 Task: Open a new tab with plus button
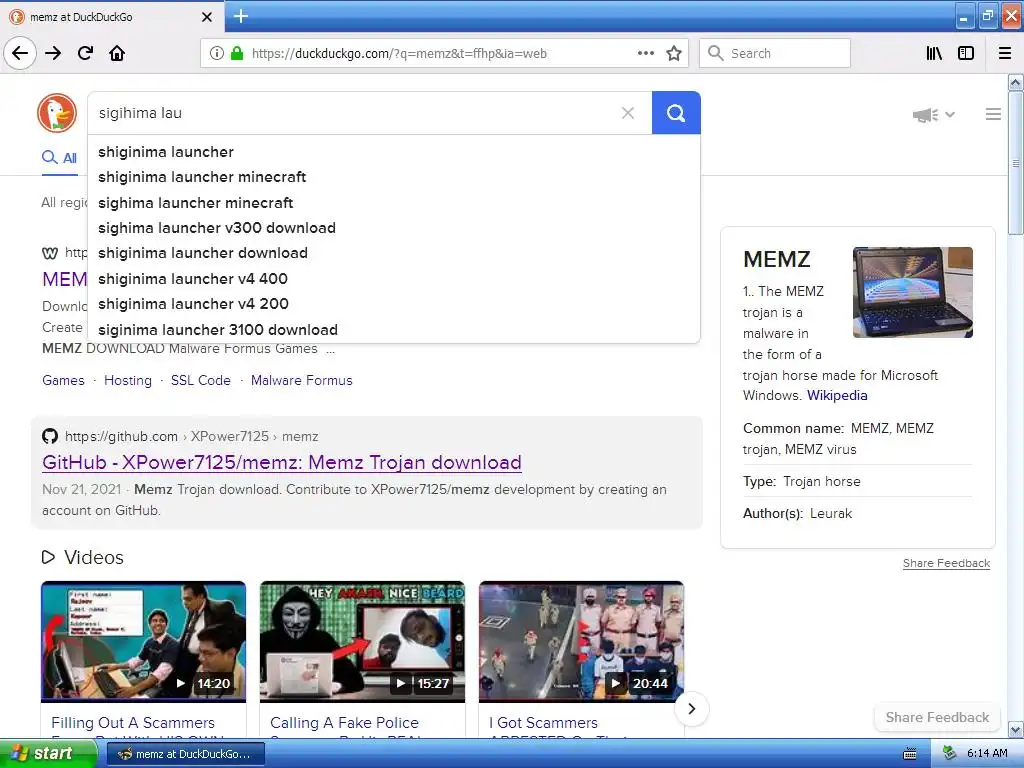click(x=240, y=16)
